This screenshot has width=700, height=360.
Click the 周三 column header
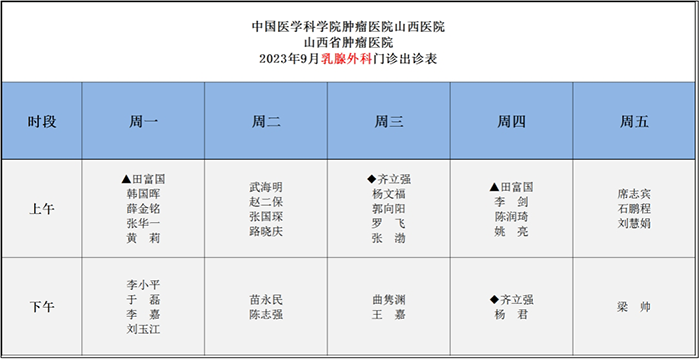pos(389,121)
